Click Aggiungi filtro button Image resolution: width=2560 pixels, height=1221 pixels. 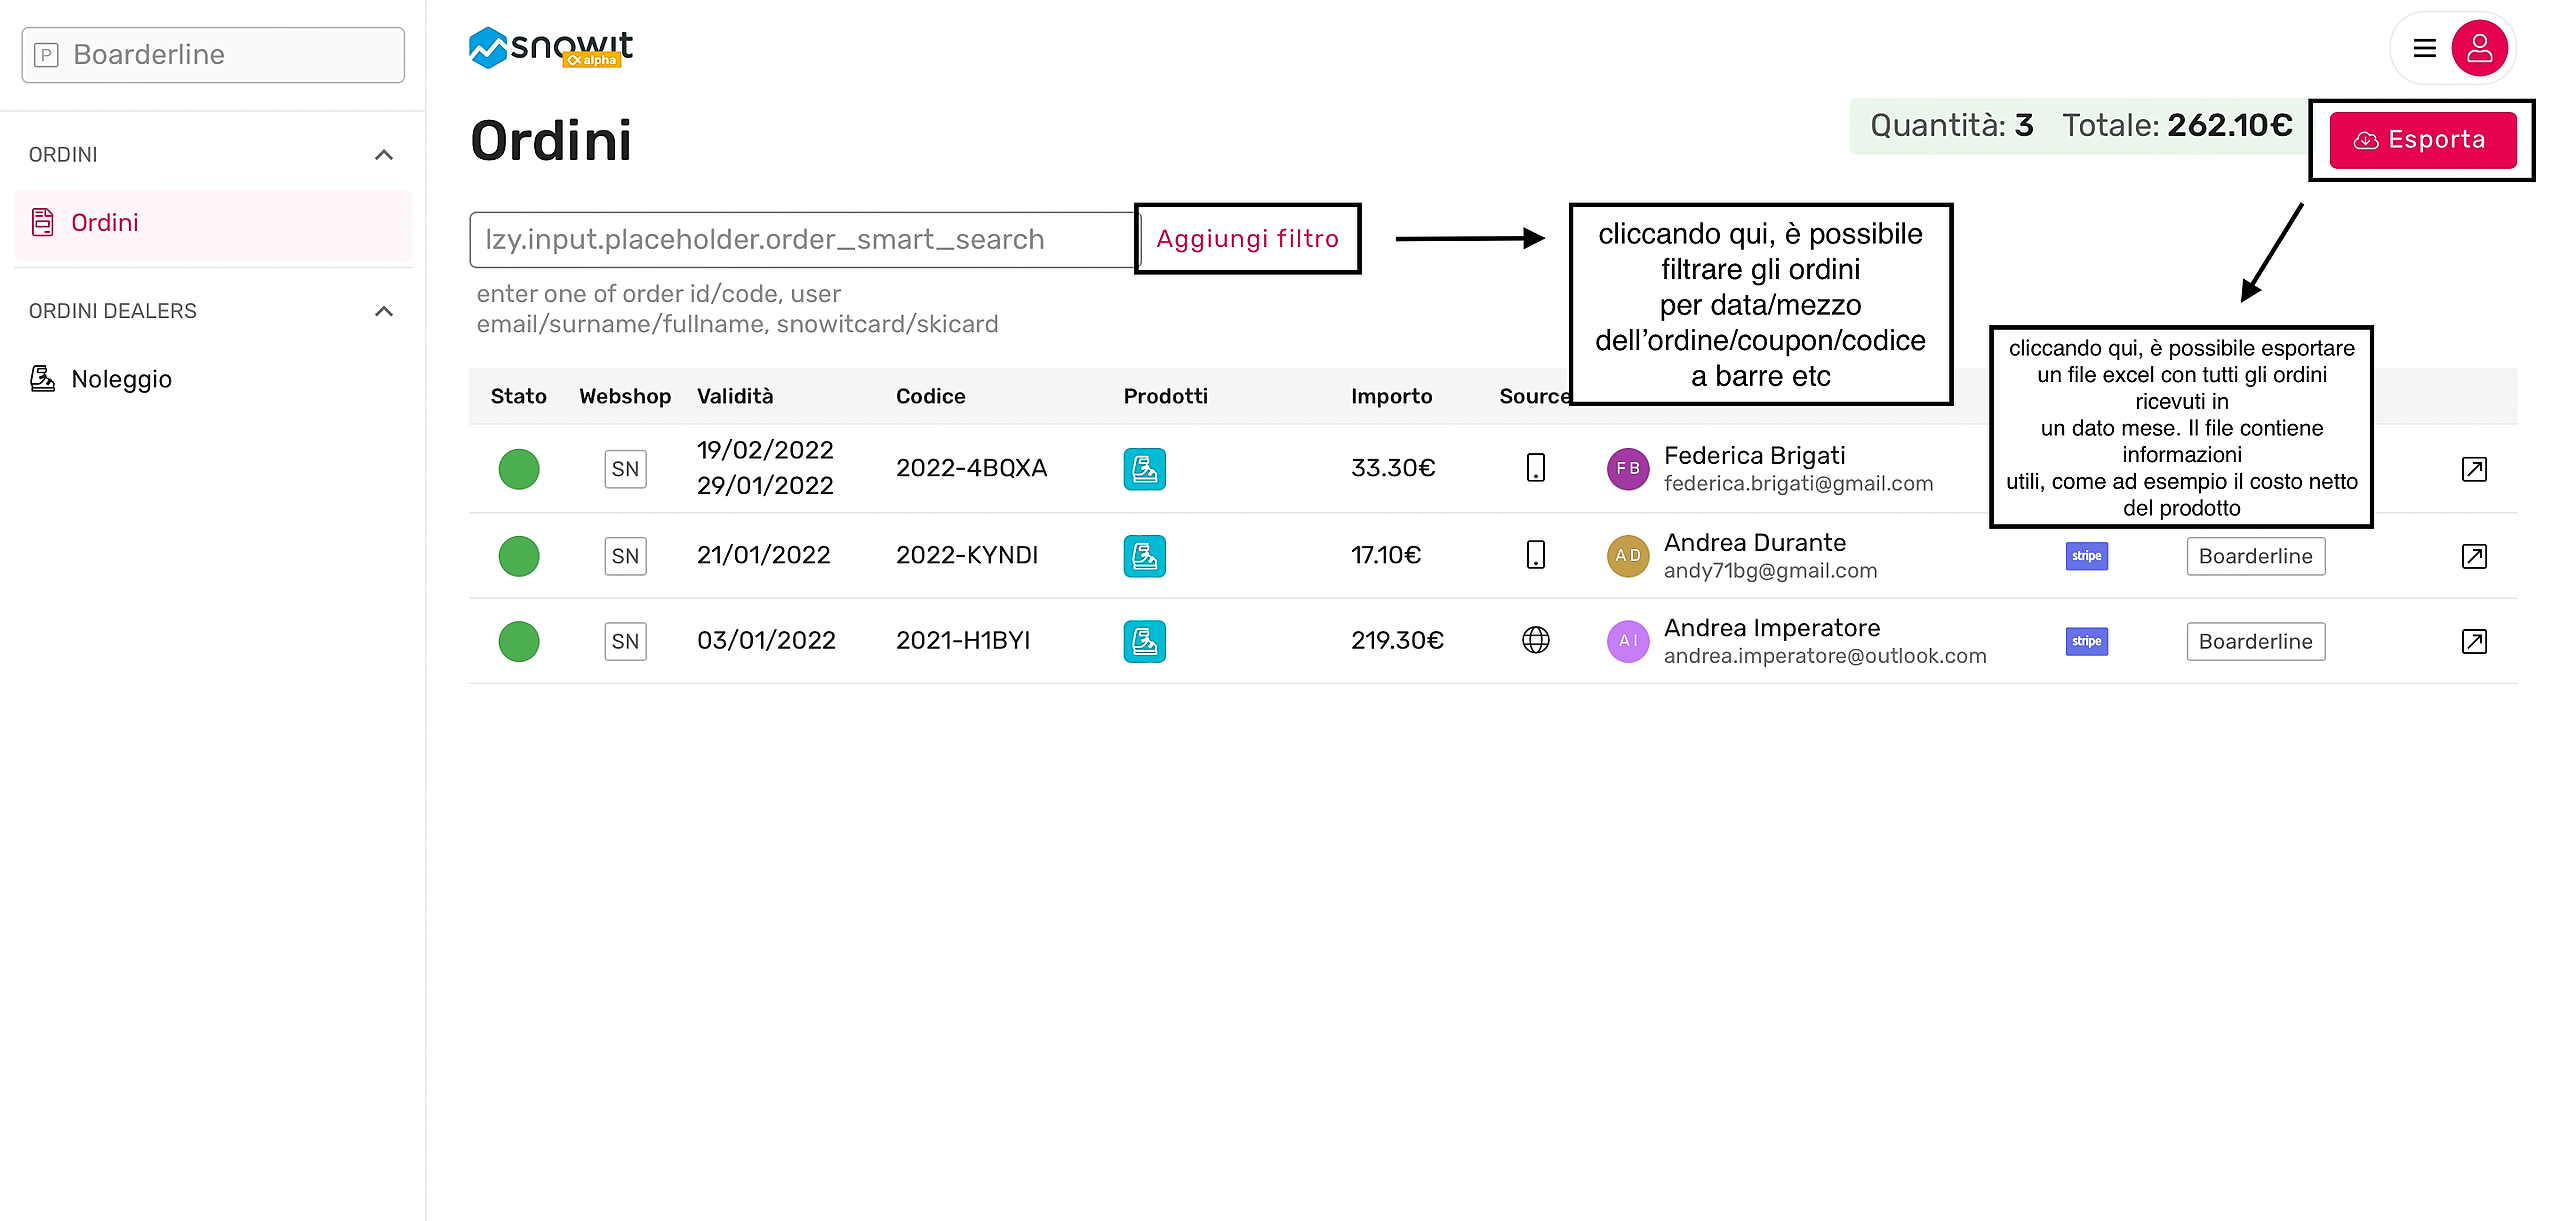[x=1247, y=239]
